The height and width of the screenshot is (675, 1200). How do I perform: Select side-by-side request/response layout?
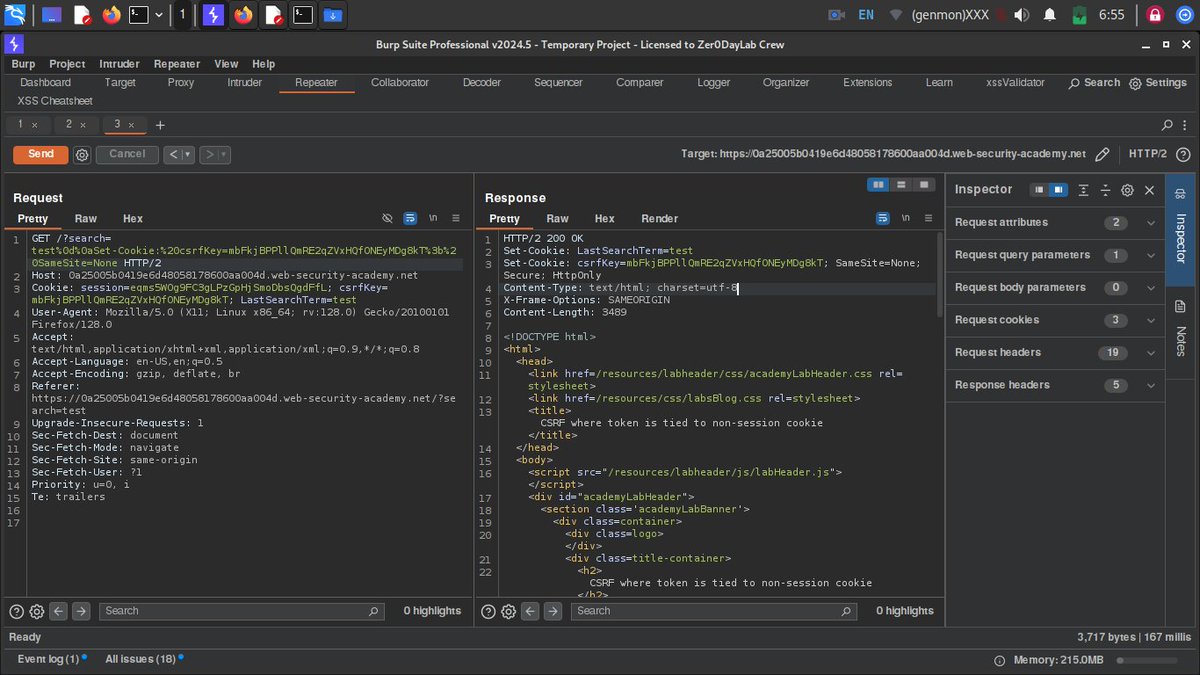point(878,185)
